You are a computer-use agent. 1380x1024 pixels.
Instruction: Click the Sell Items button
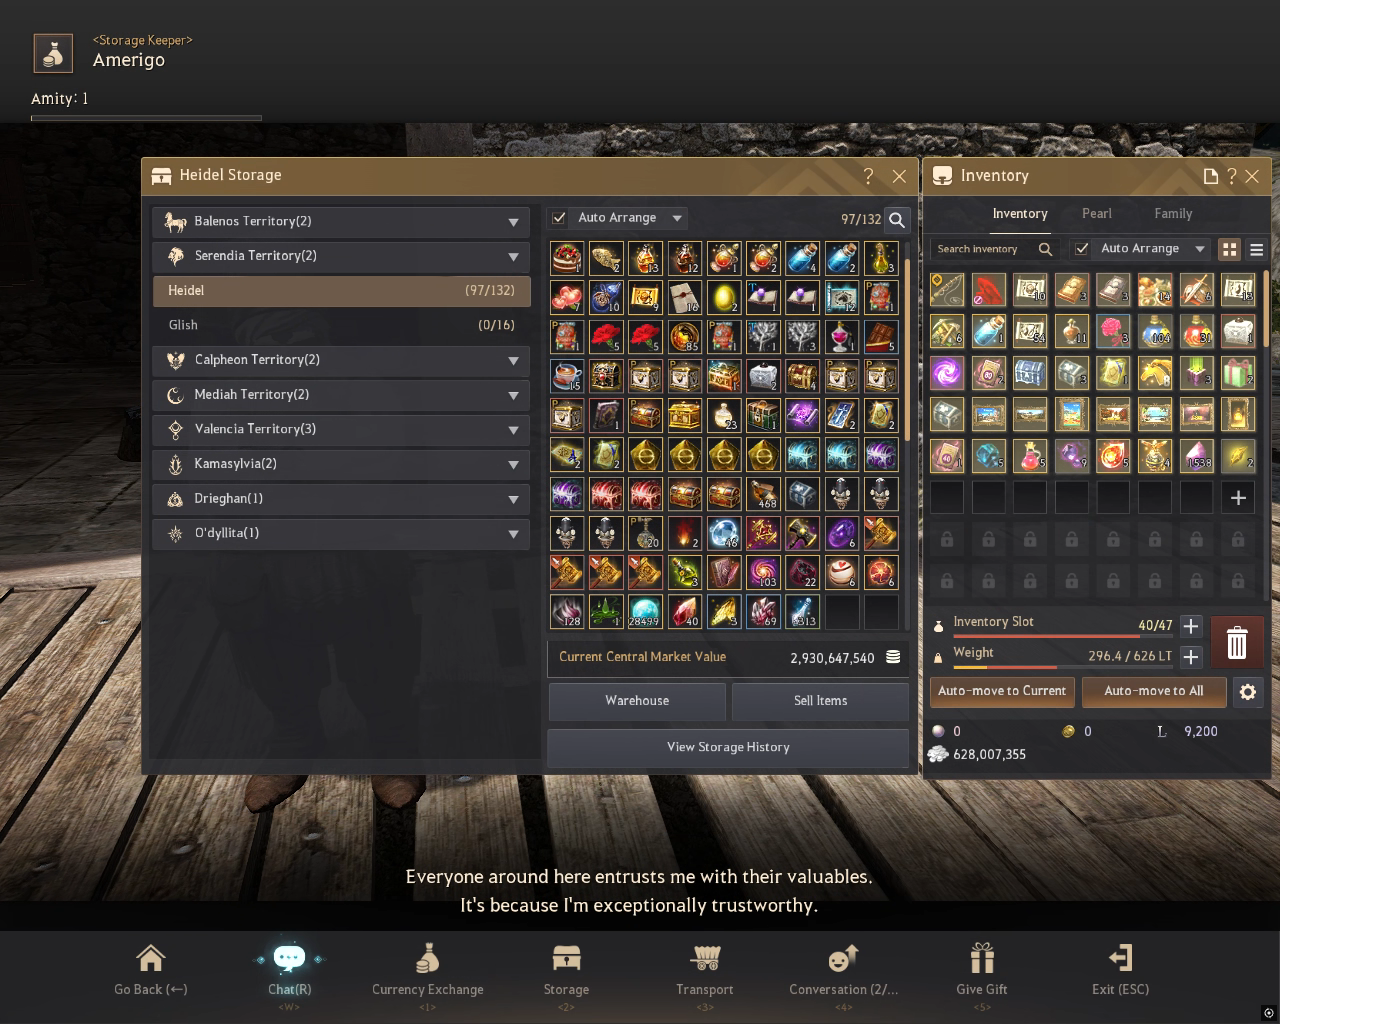820,701
